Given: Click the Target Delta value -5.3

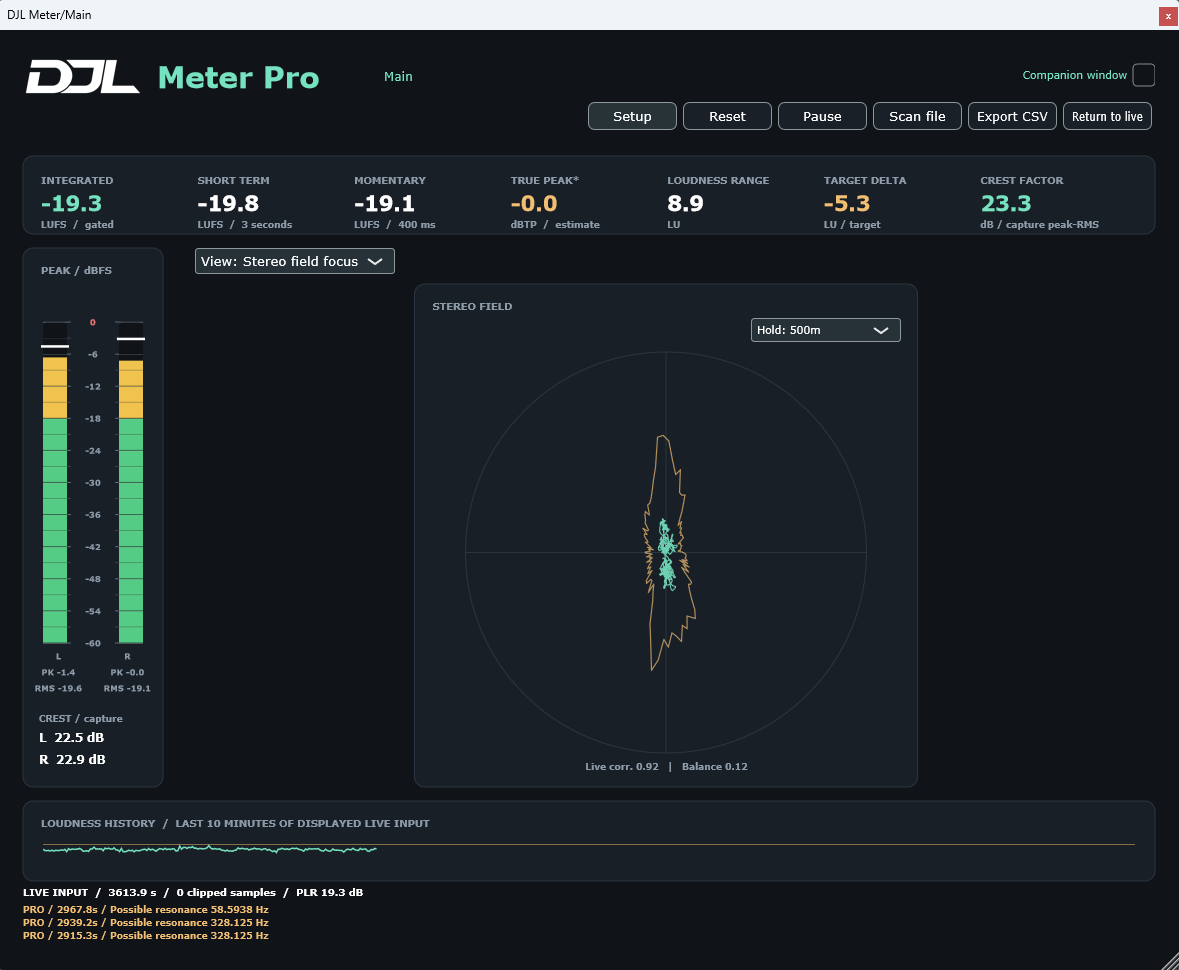Looking at the screenshot, I should click(x=847, y=203).
